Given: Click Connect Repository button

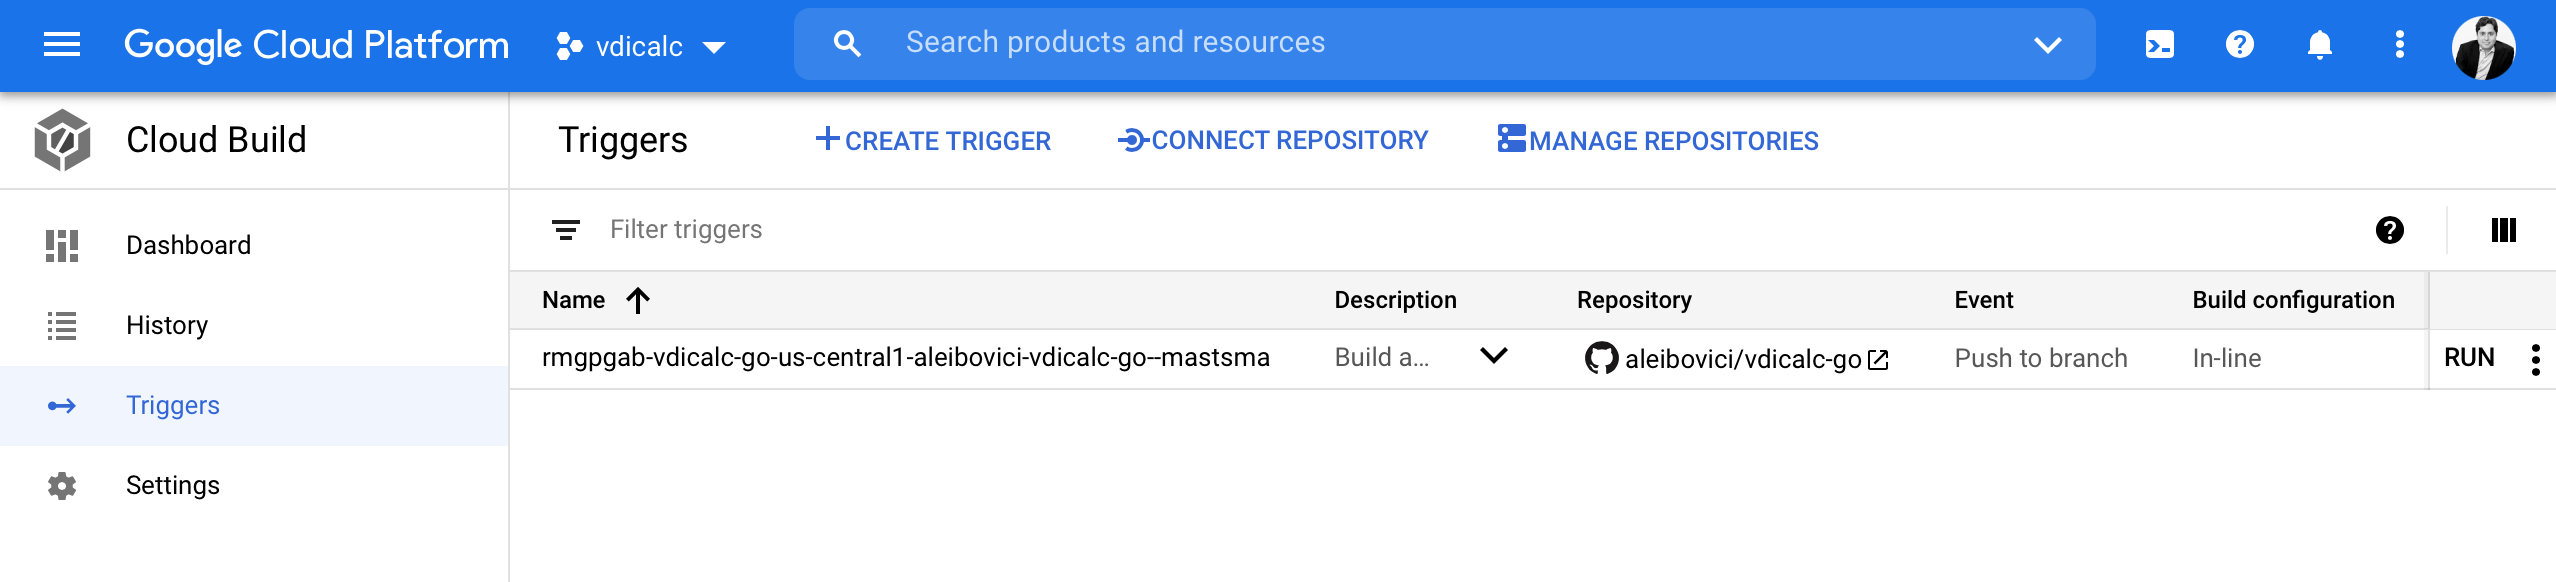Looking at the screenshot, I should (1272, 140).
